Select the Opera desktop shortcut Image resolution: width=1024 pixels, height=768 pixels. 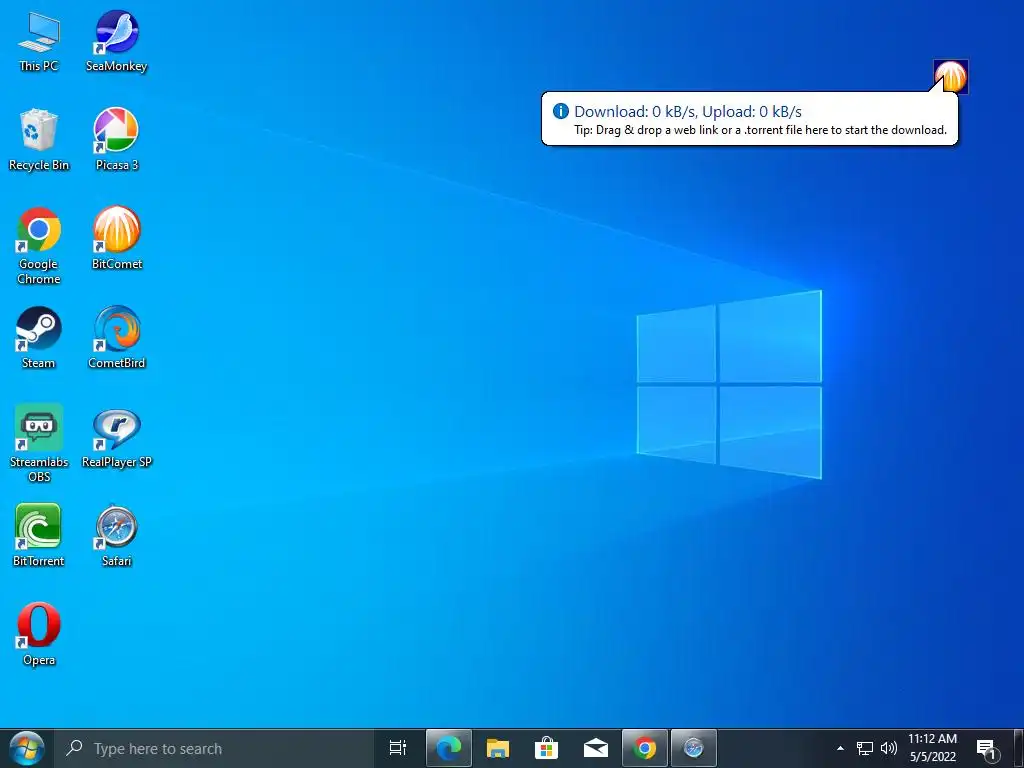pos(39,635)
